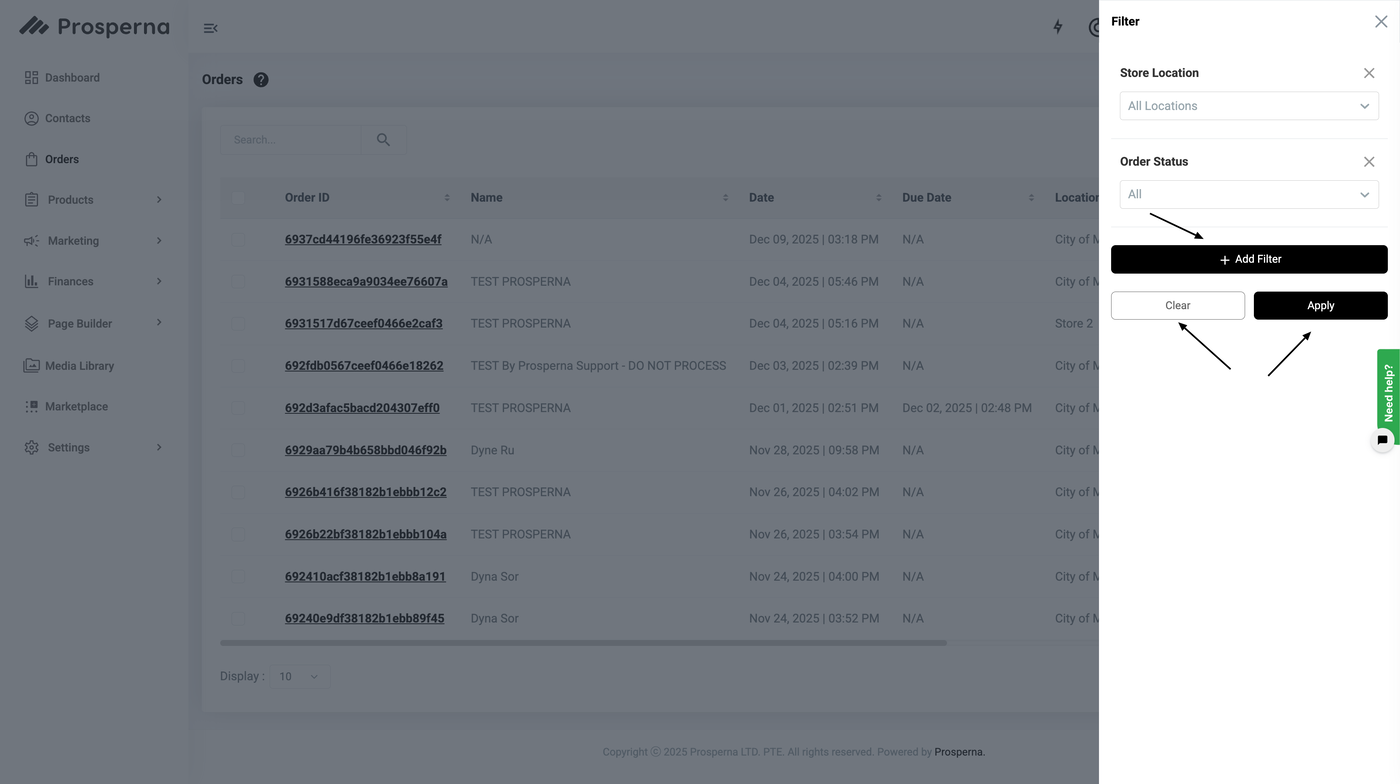The width and height of the screenshot is (1400, 784).
Task: Remove the Store Location filter
Action: click(1369, 73)
